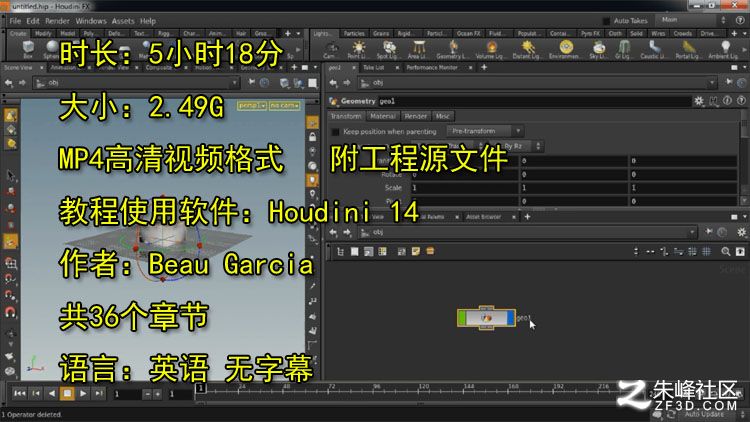Expand the network editor obj path dropdown
This screenshot has height=422, width=750.
coord(692,233)
